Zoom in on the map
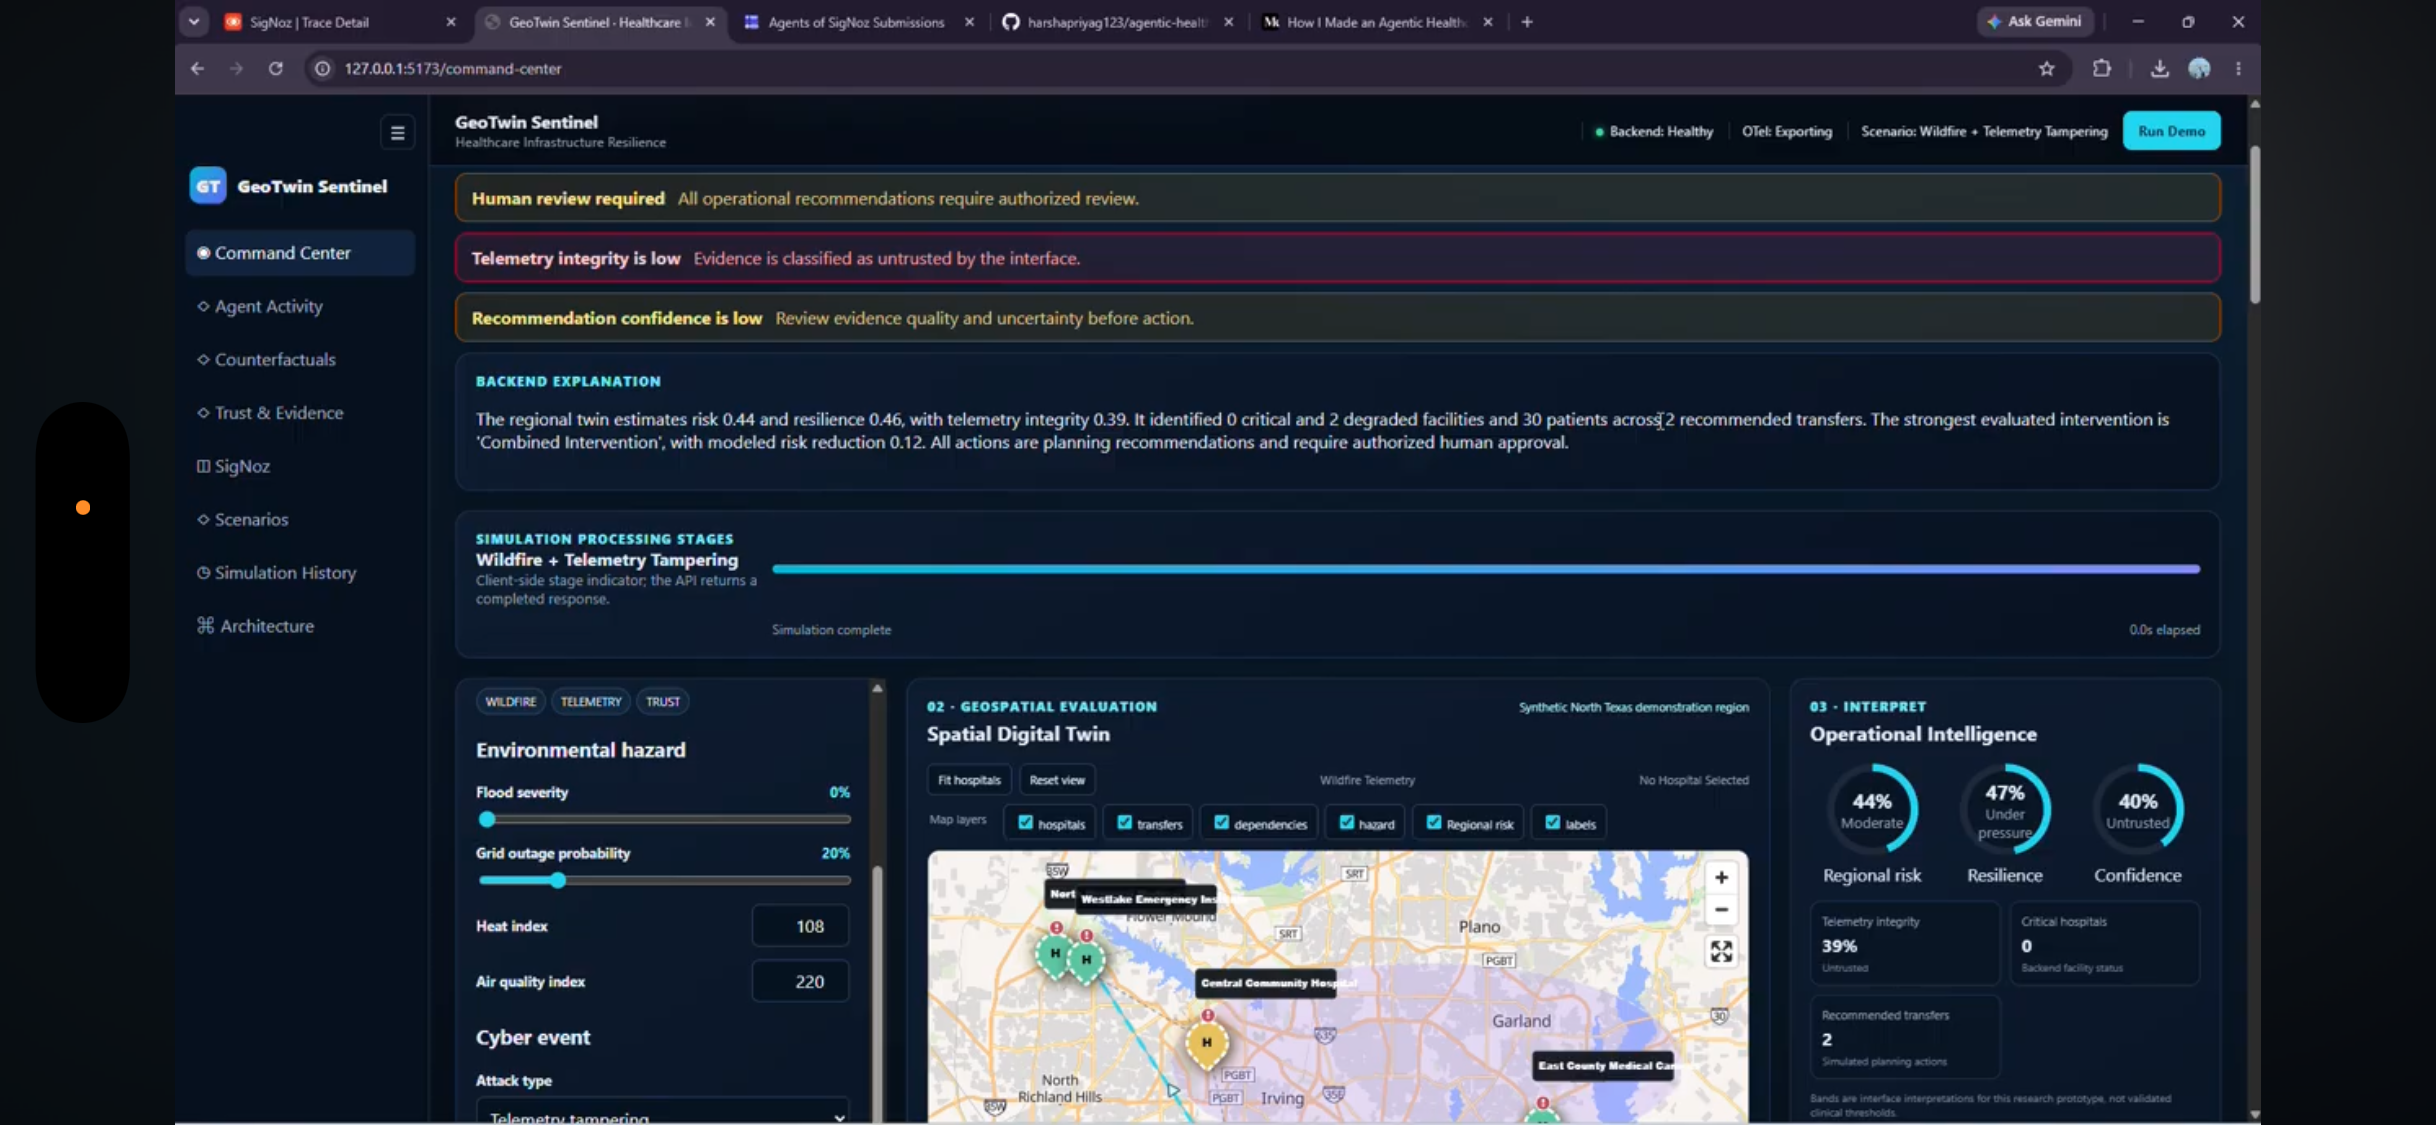The width and height of the screenshot is (2436, 1125). [x=1721, y=877]
